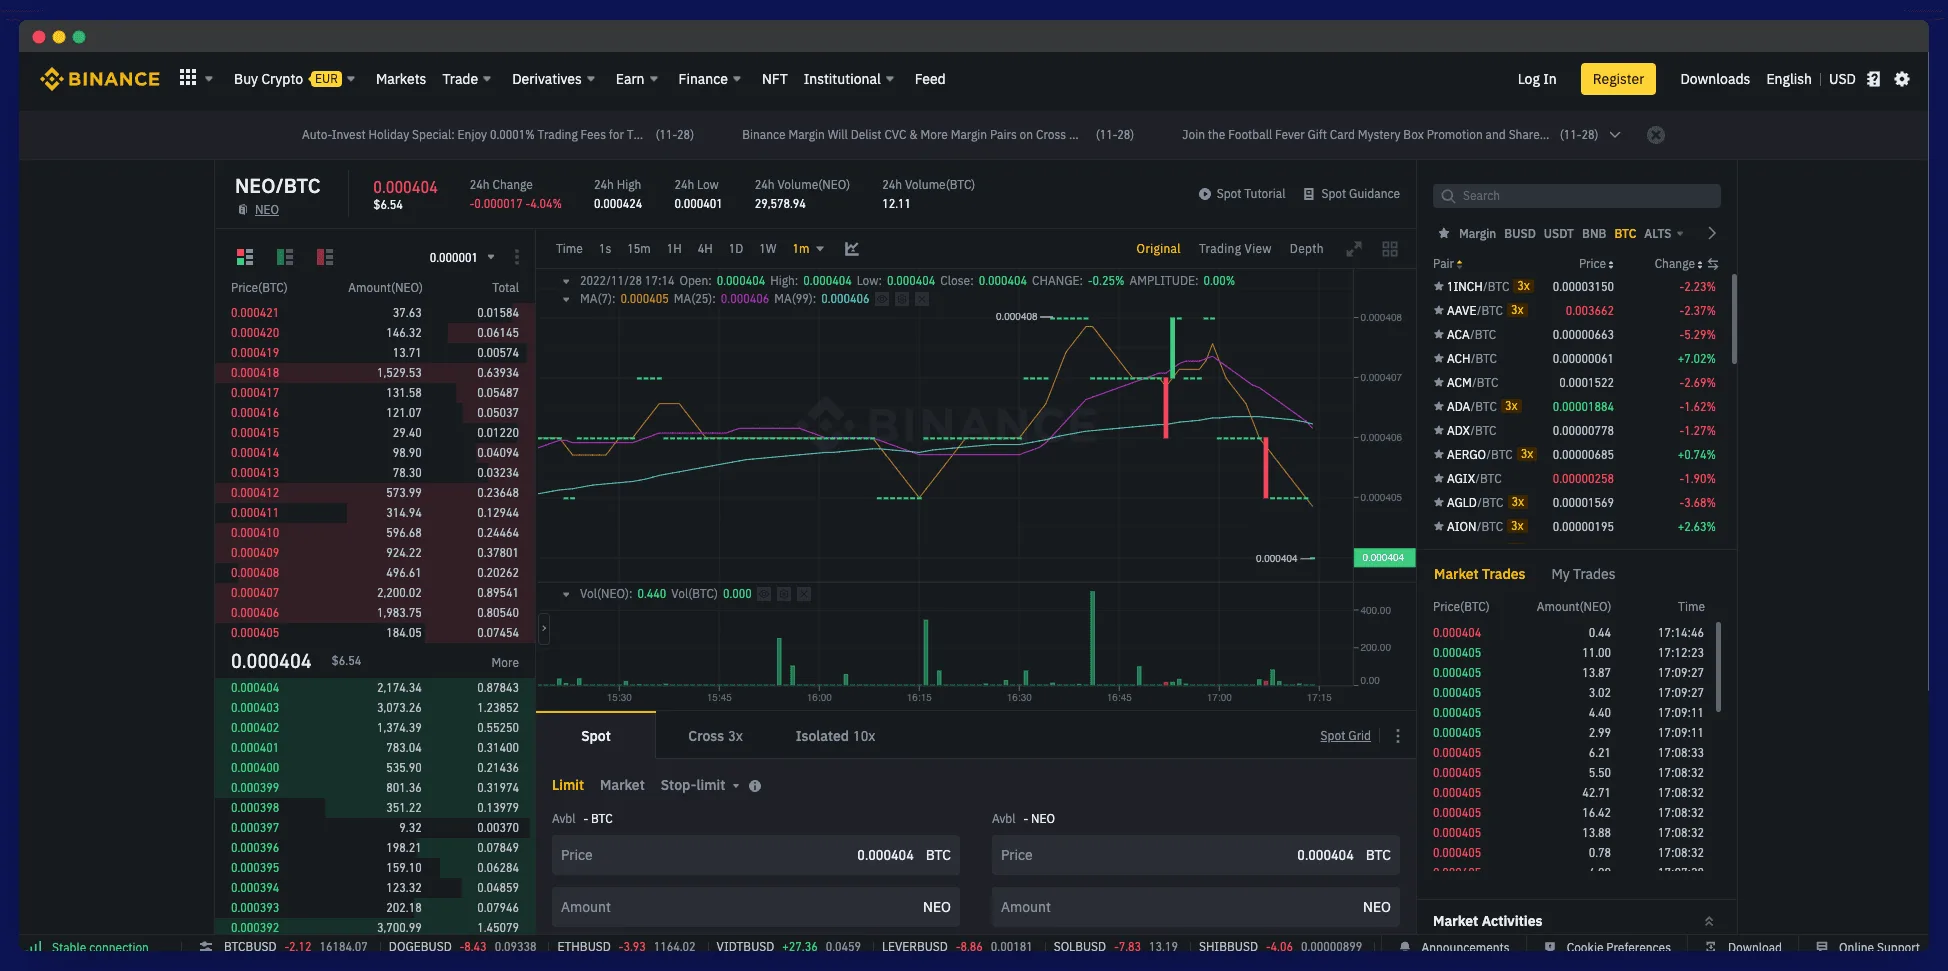Click the swap arrows beside Change column
The width and height of the screenshot is (1948, 971).
tap(1712, 264)
